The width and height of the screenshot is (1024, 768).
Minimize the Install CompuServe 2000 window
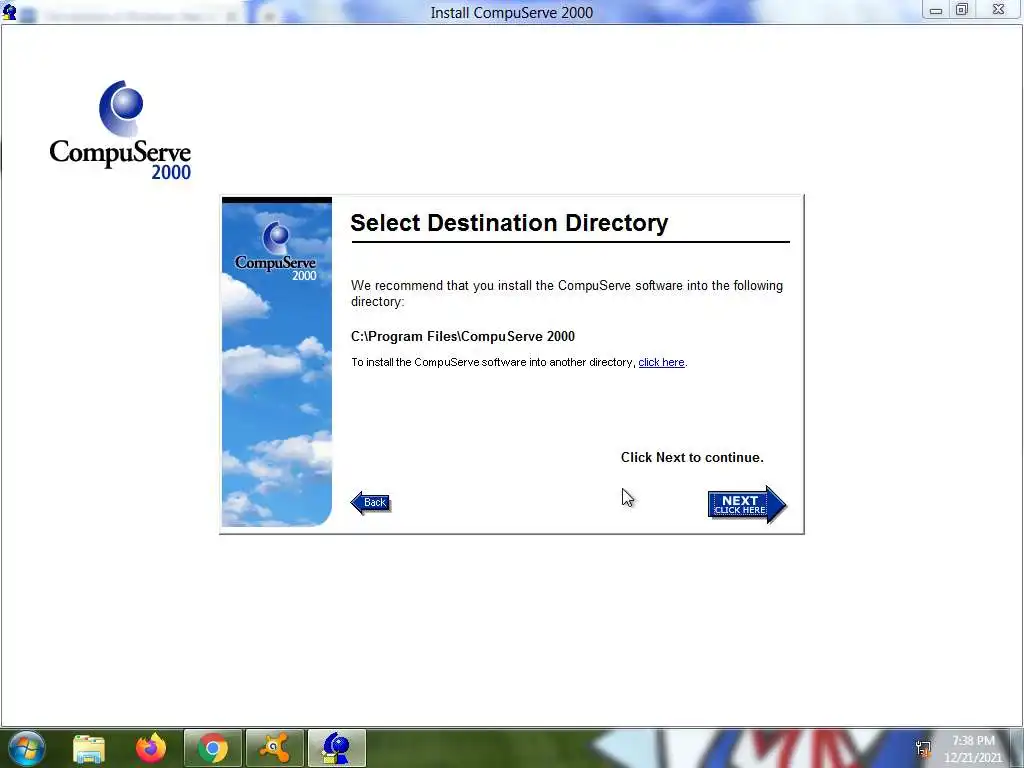point(935,10)
